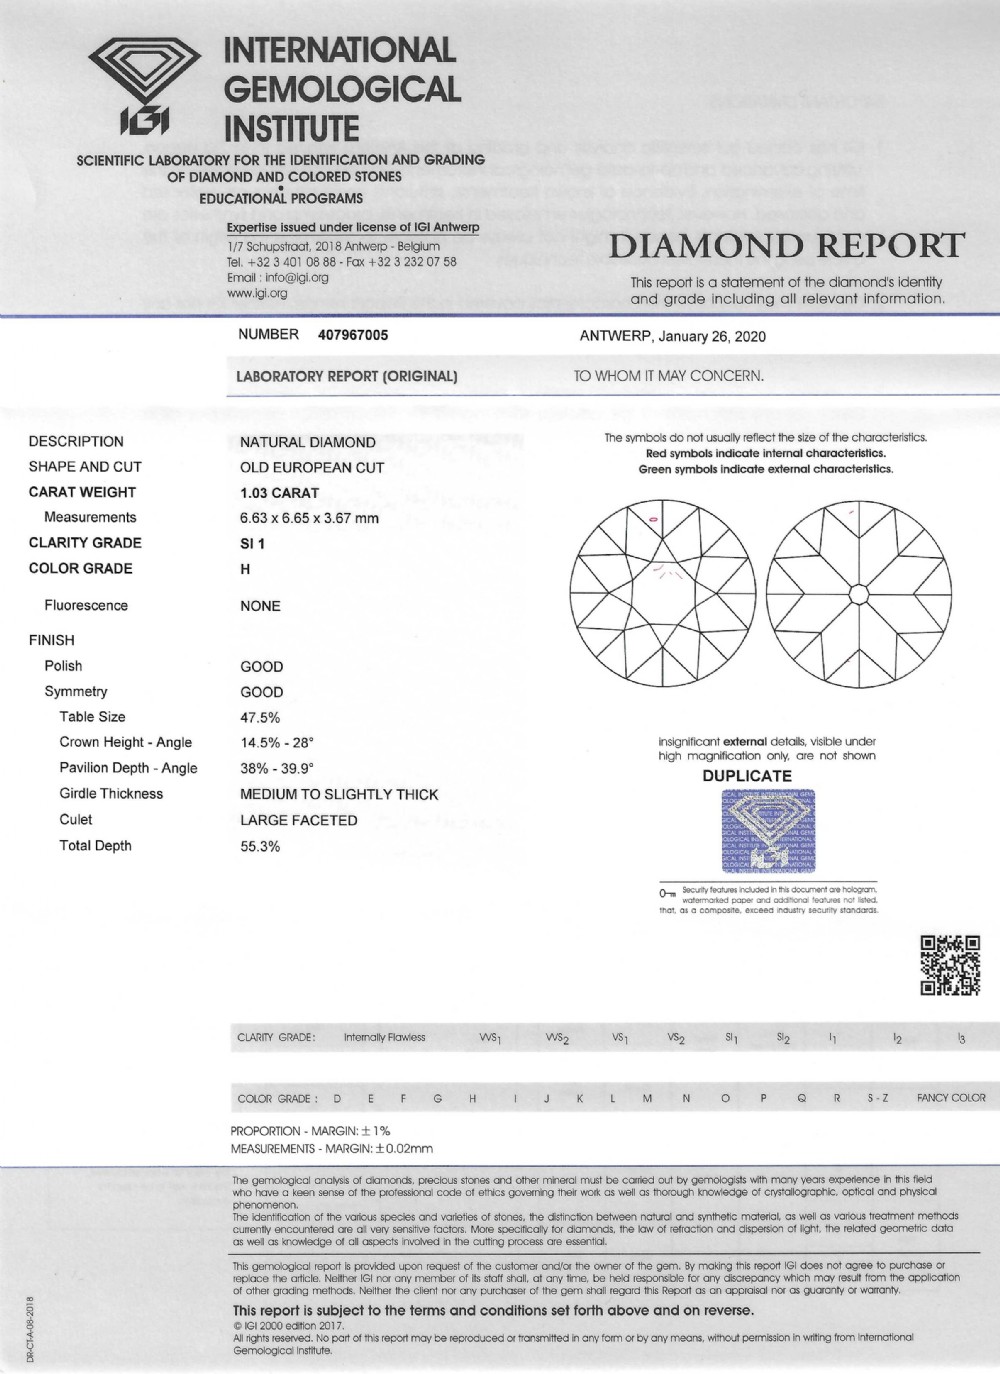Screen dimensions: 1000x1374
Task: Click FANCY COLOR on color scale
Action: 951,1098
